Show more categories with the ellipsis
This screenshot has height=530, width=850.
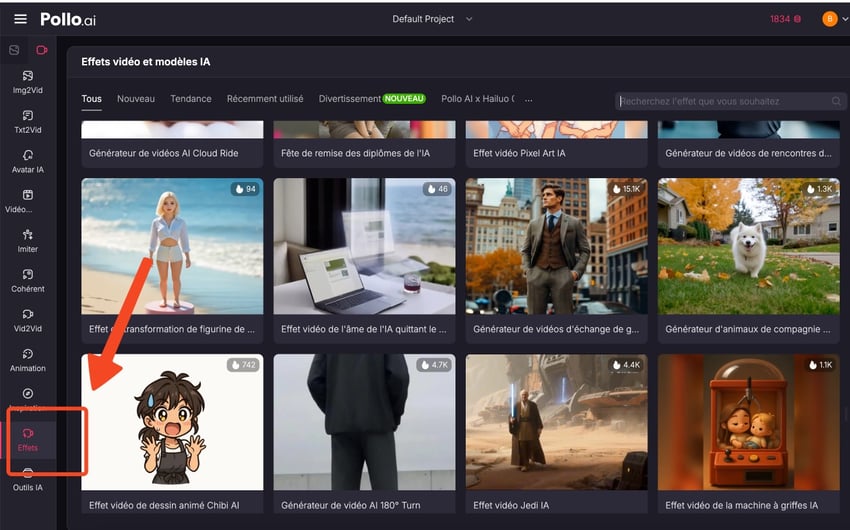click(528, 100)
